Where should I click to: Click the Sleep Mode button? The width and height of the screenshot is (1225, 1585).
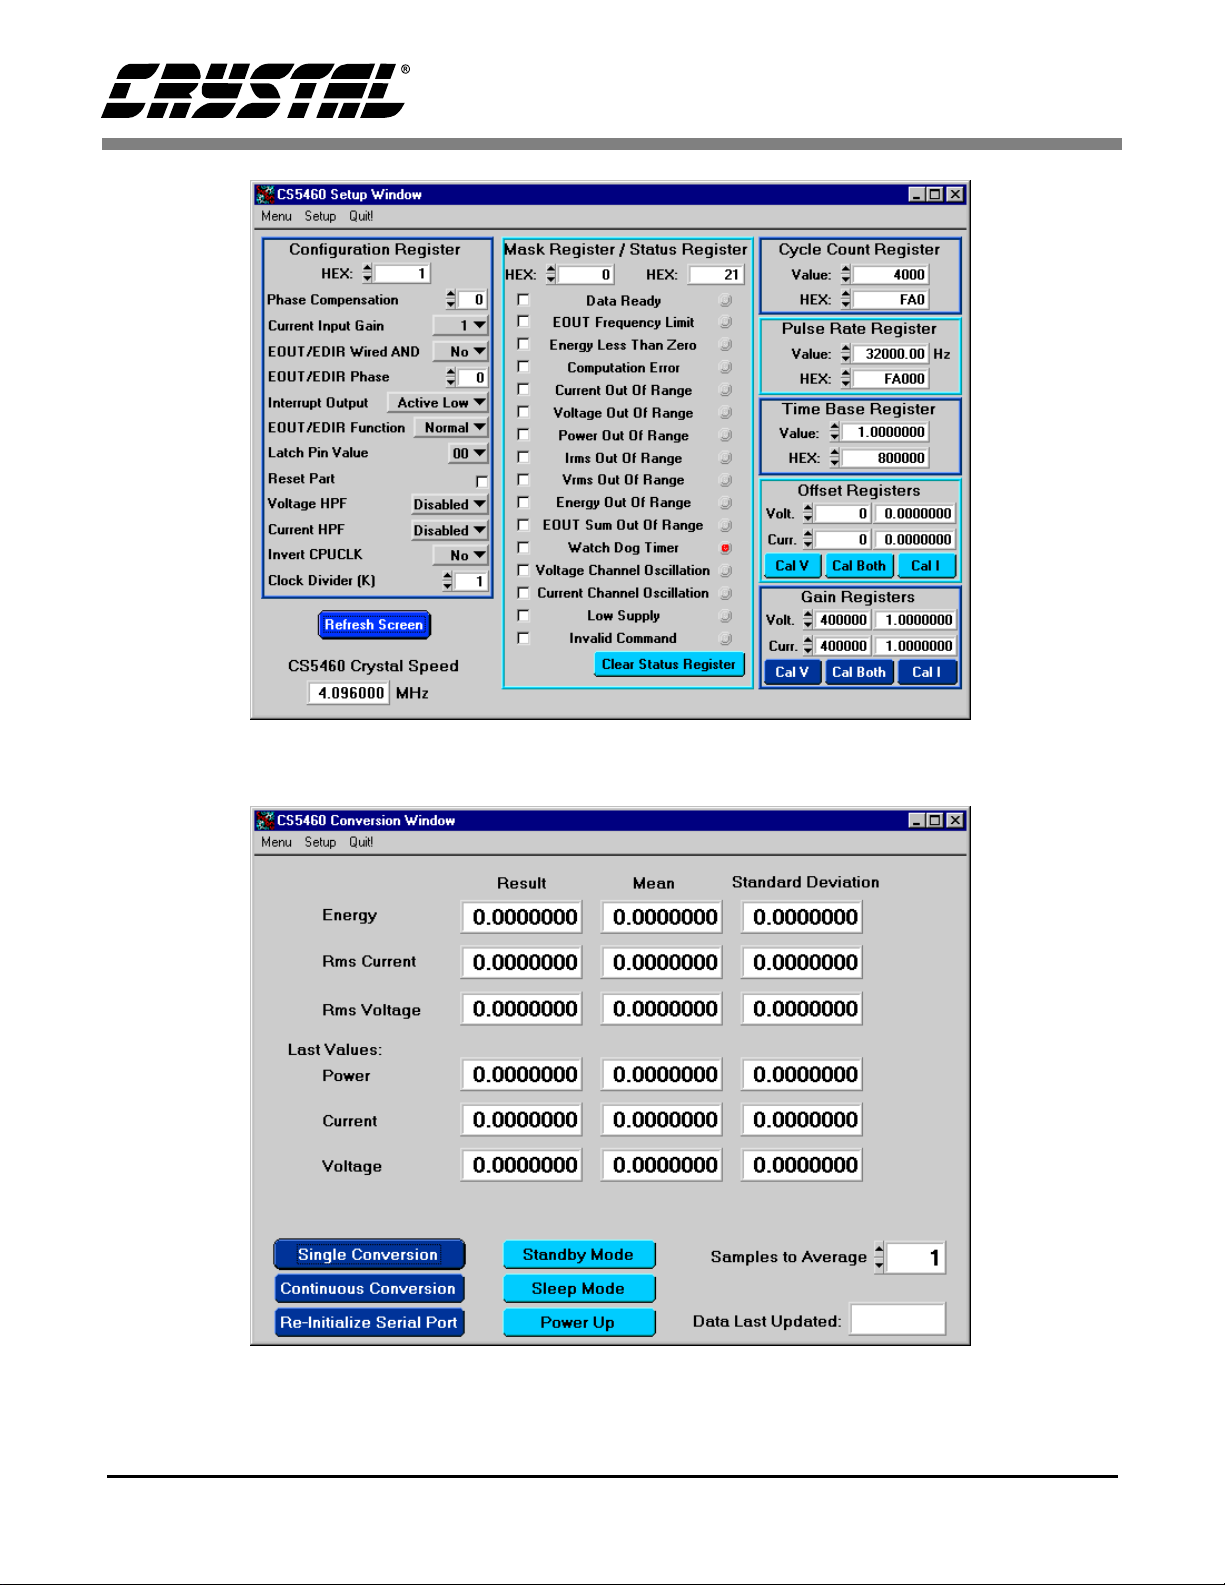[579, 1289]
